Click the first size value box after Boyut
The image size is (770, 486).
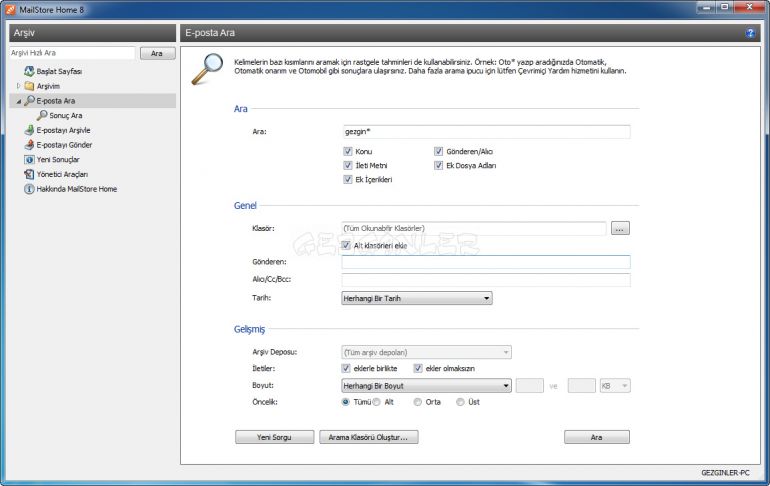tap(530, 386)
